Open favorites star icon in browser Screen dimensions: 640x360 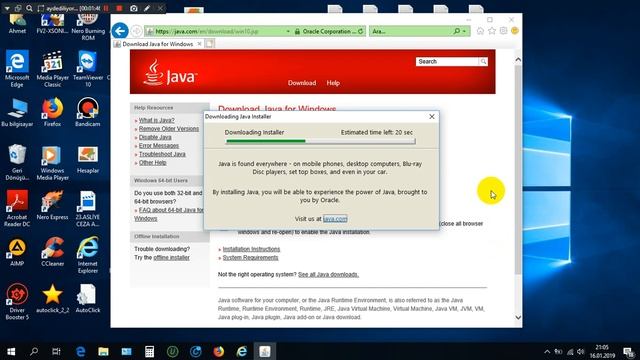click(x=492, y=31)
